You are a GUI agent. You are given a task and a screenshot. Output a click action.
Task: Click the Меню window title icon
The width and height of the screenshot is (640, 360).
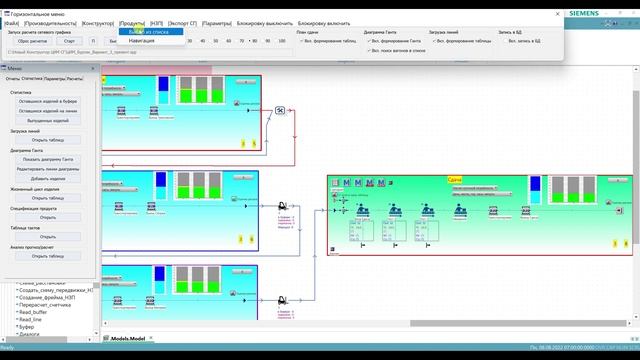4,68
